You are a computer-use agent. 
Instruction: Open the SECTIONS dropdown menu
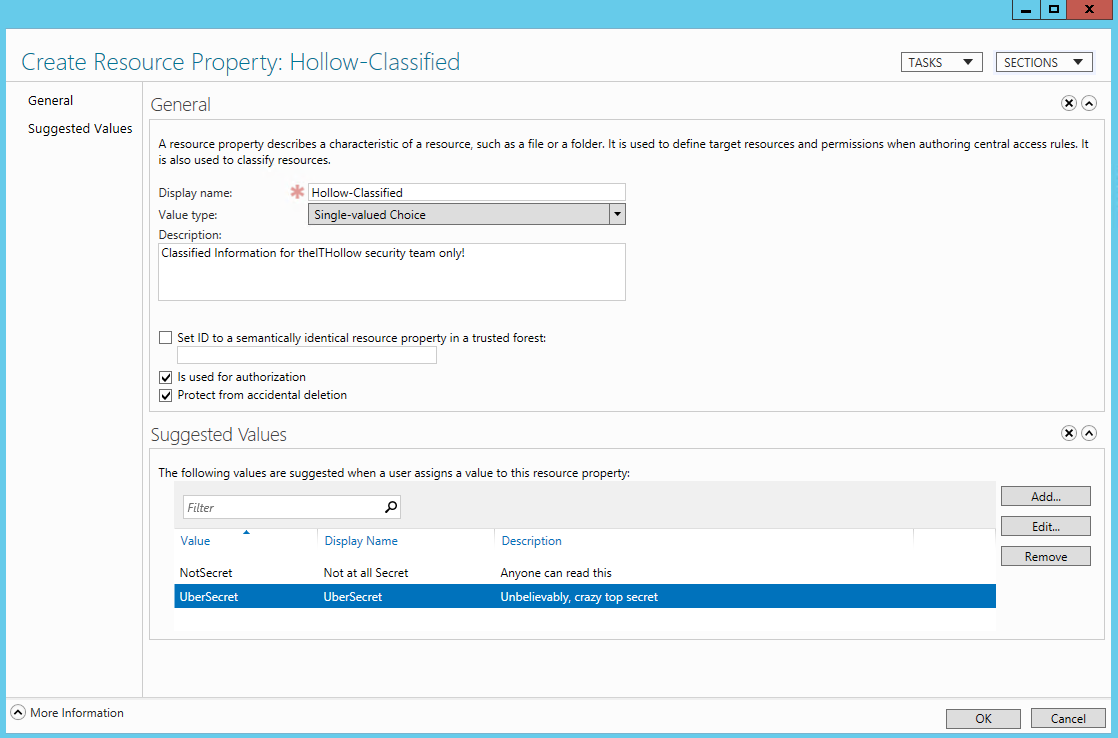click(1043, 62)
